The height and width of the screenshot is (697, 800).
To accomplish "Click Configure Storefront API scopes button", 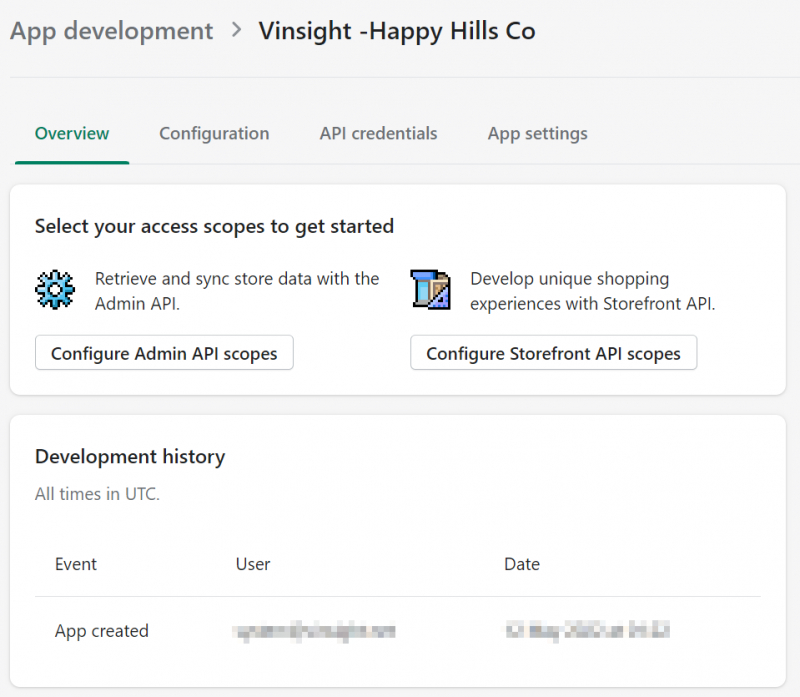I will point(554,353).
